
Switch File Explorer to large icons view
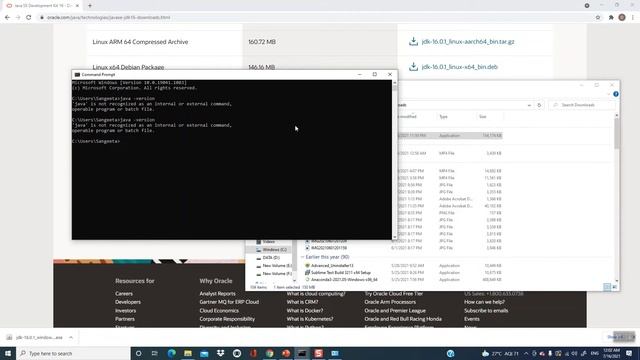tap(614, 287)
